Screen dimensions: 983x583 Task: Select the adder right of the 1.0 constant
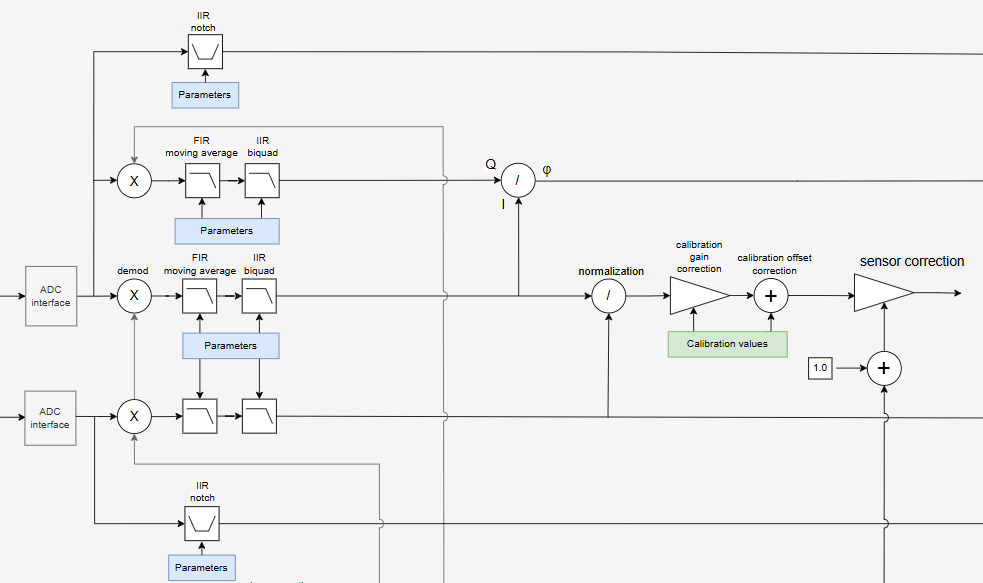883,368
